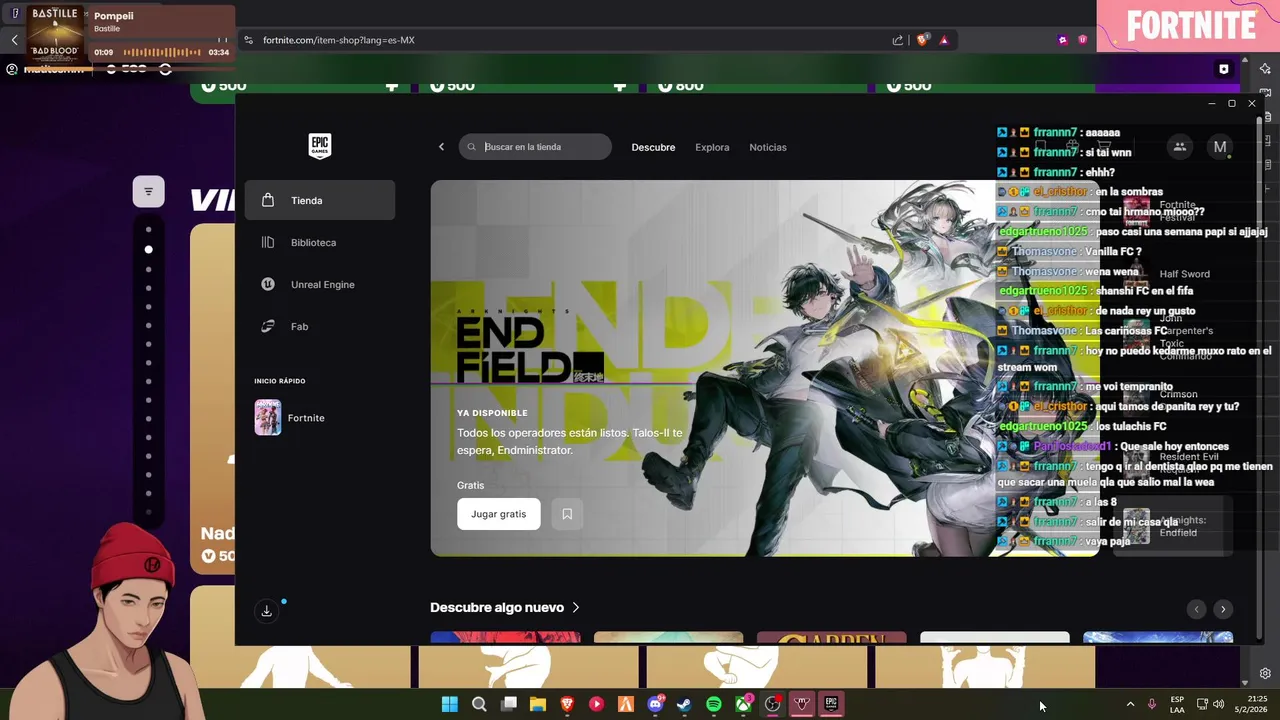Click the Endfield hero banner image

click(765, 368)
